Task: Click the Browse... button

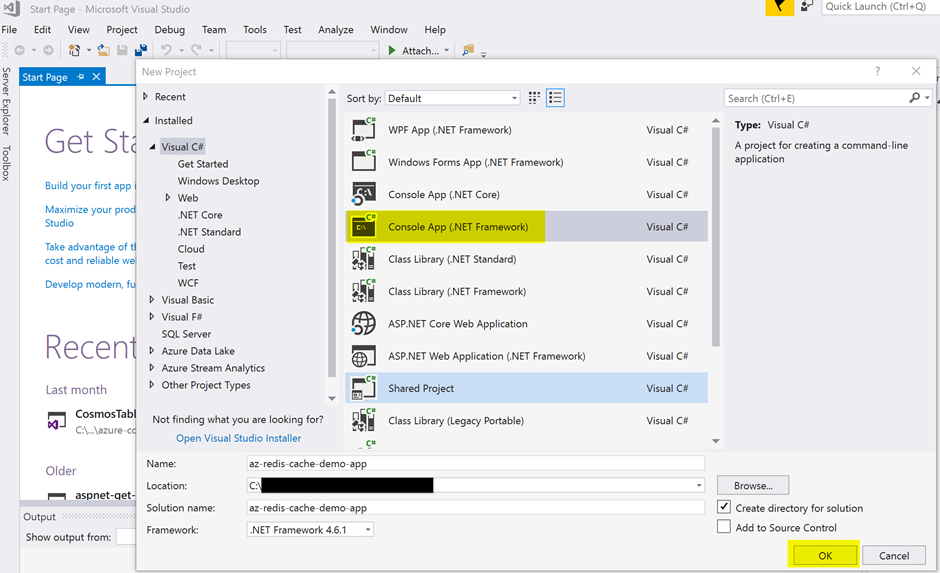Action: coord(753,485)
